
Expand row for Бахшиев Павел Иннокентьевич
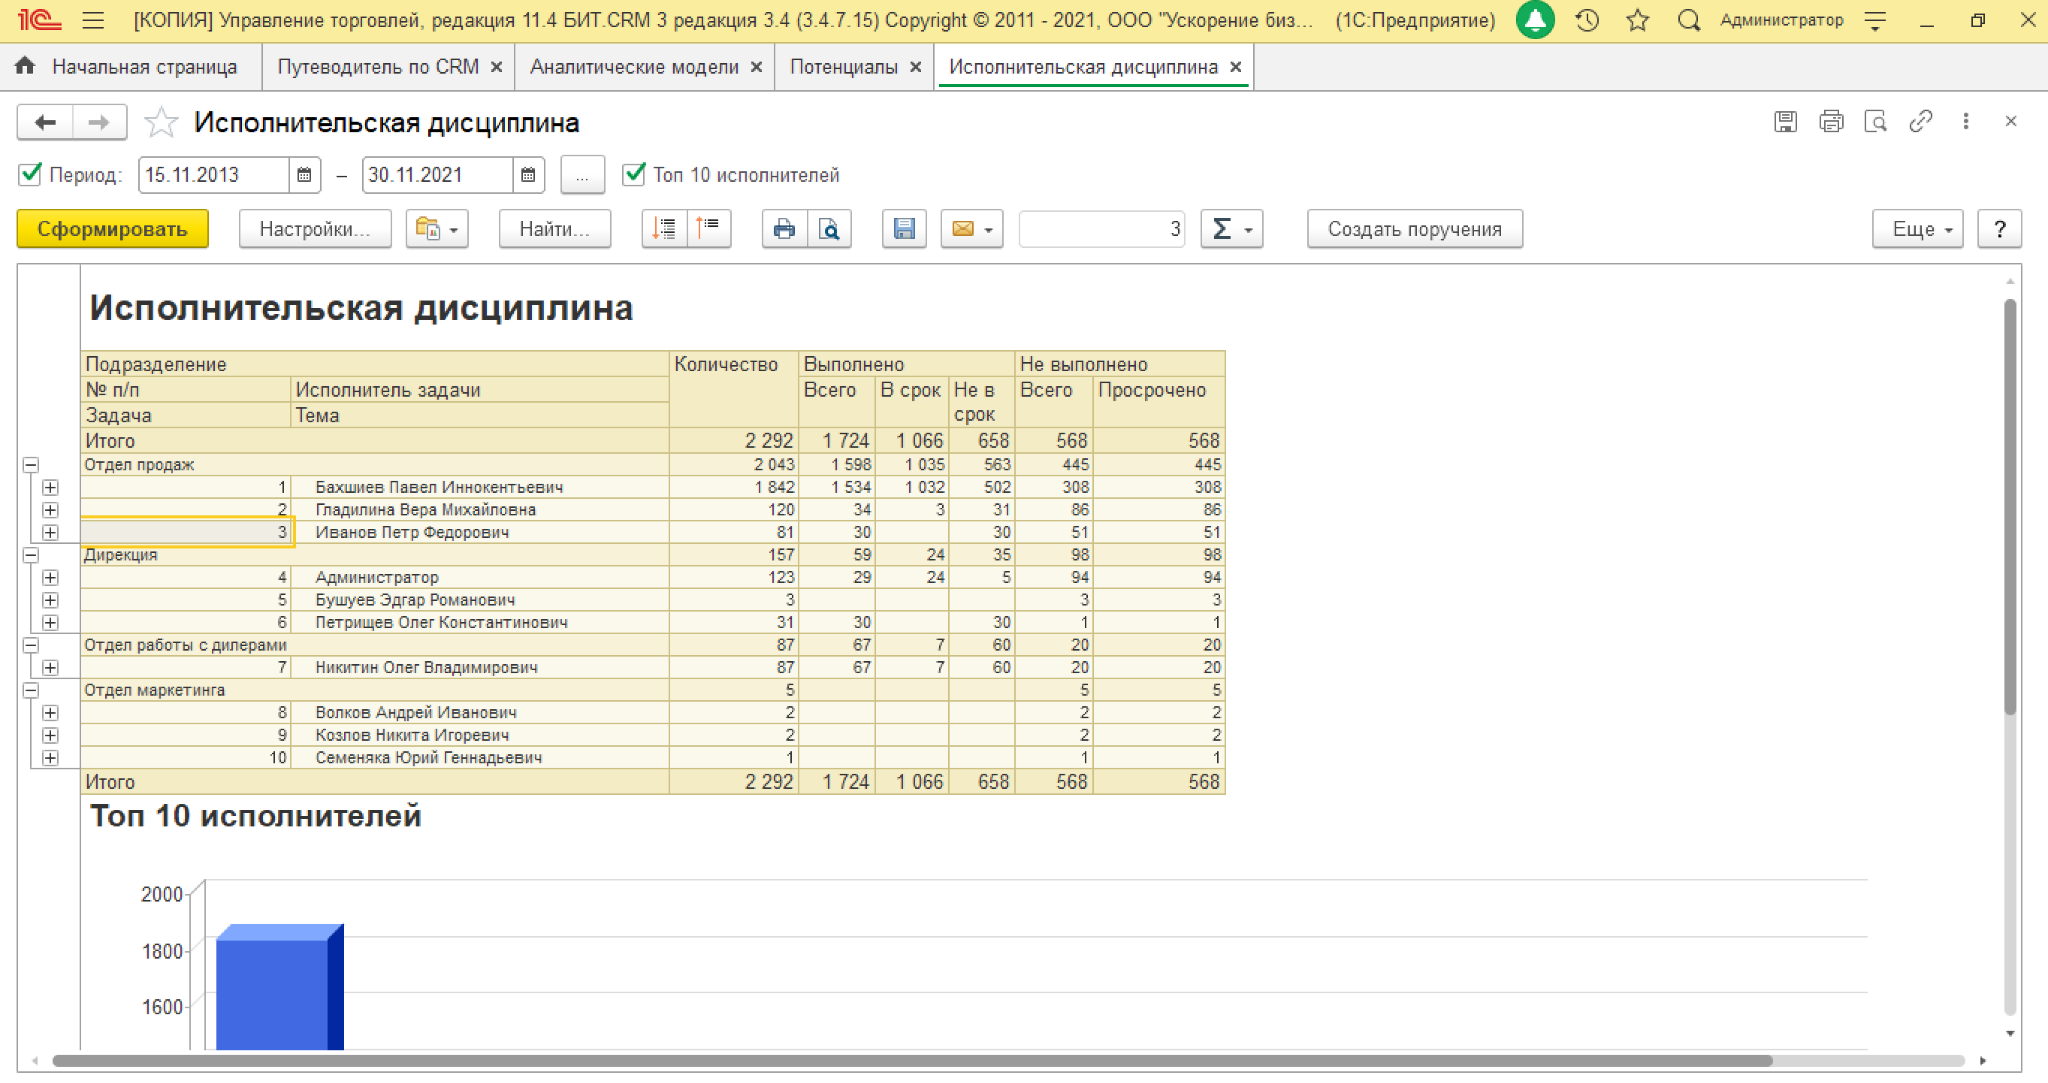[x=50, y=488]
